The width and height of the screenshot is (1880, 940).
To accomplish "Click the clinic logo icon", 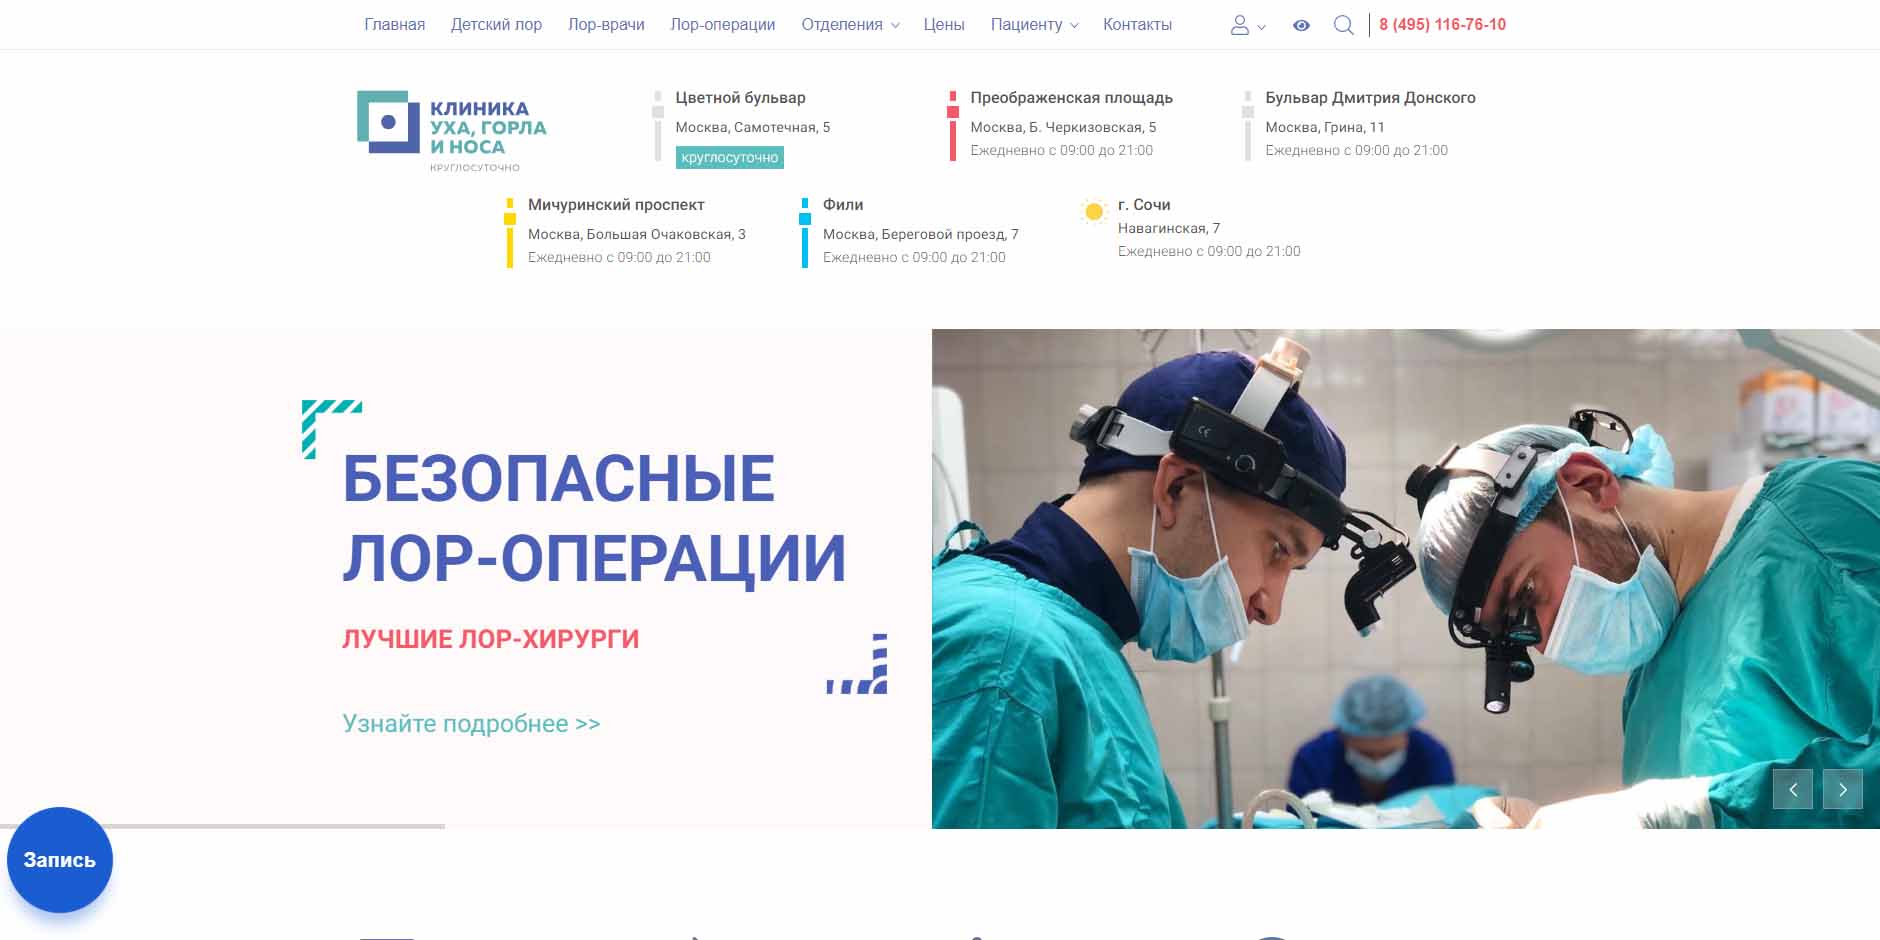I will click(388, 122).
